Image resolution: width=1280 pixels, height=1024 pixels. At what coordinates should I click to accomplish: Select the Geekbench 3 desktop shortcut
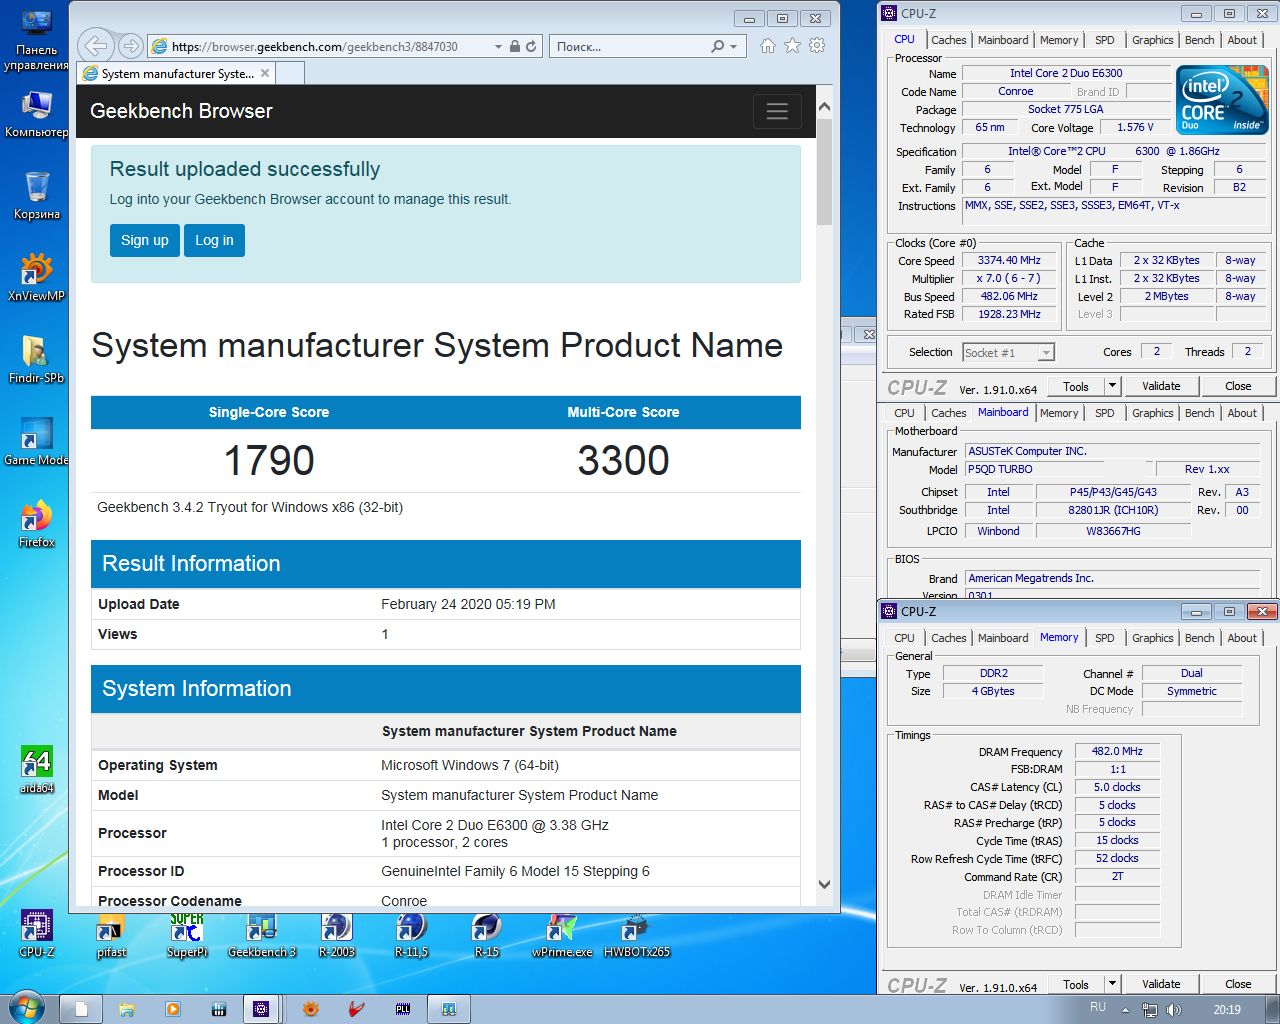tap(262, 934)
